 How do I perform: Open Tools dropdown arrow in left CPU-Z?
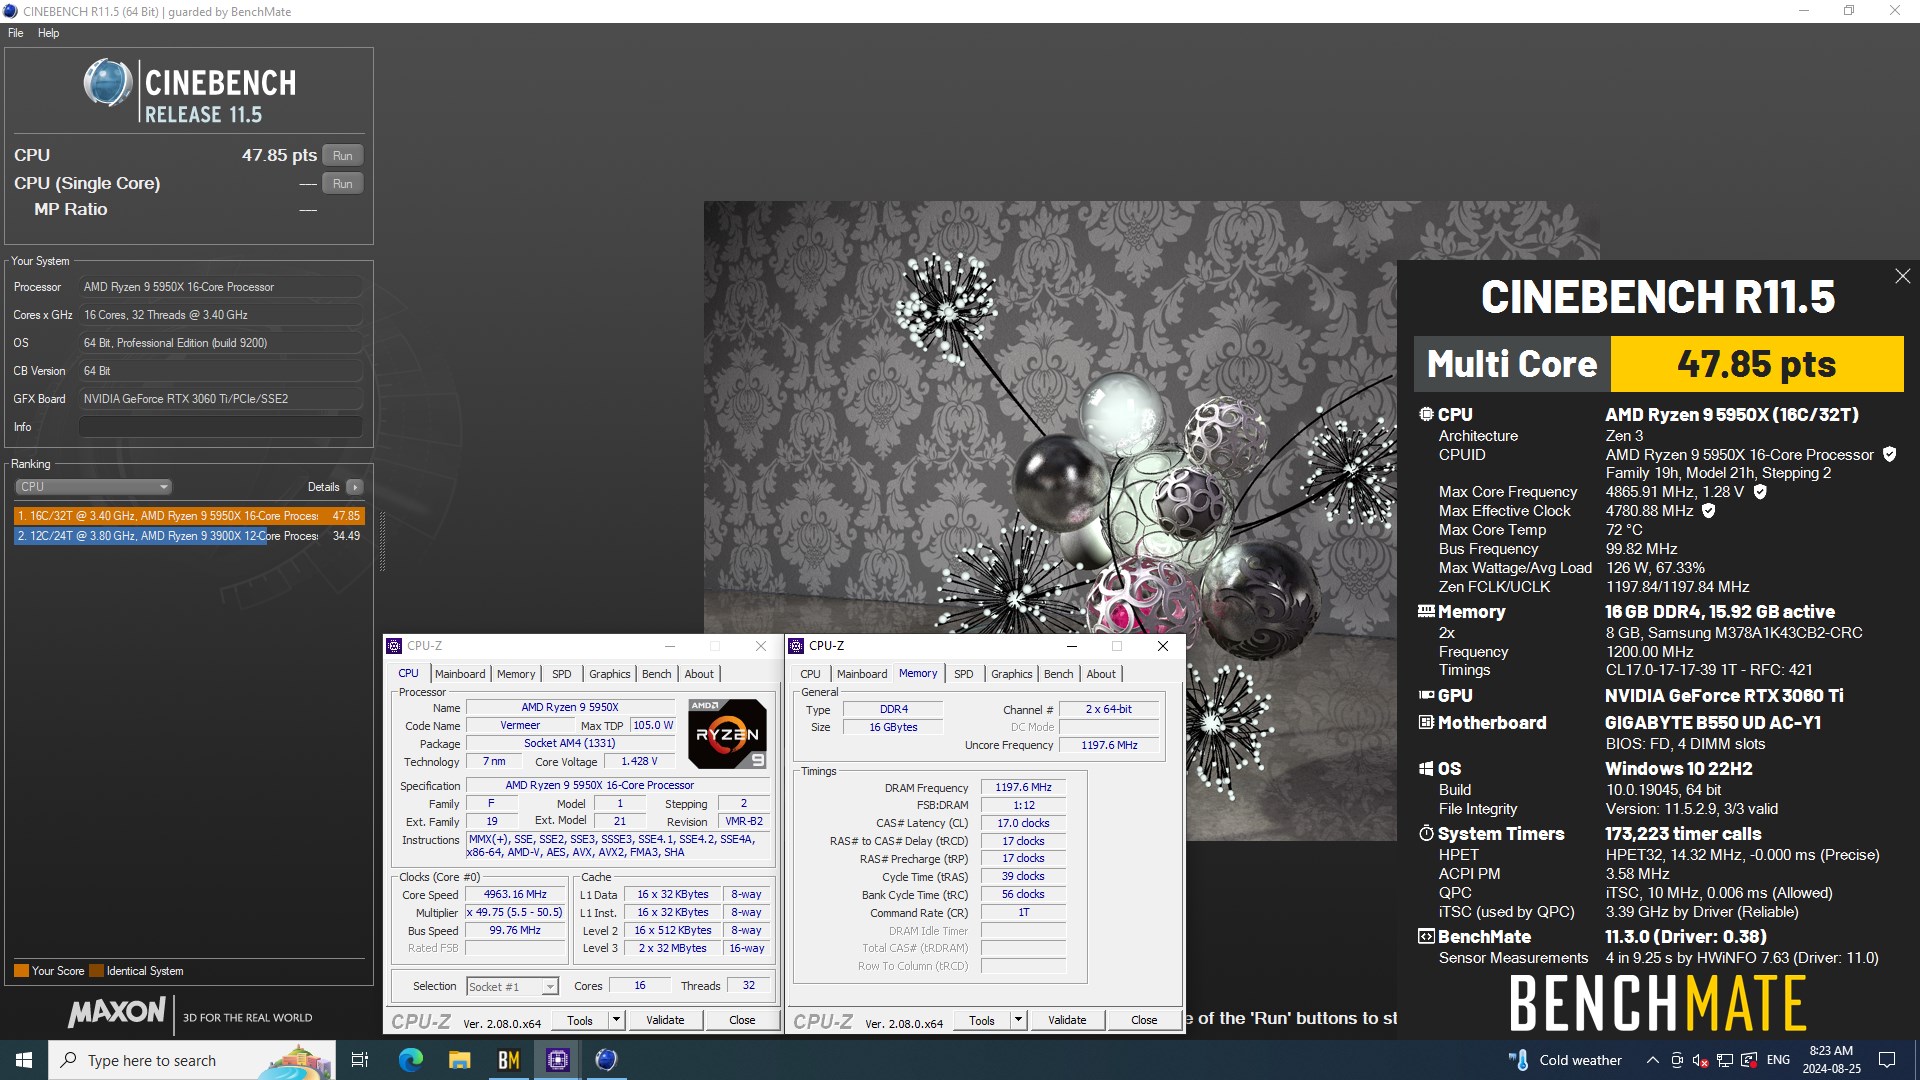(x=616, y=1021)
